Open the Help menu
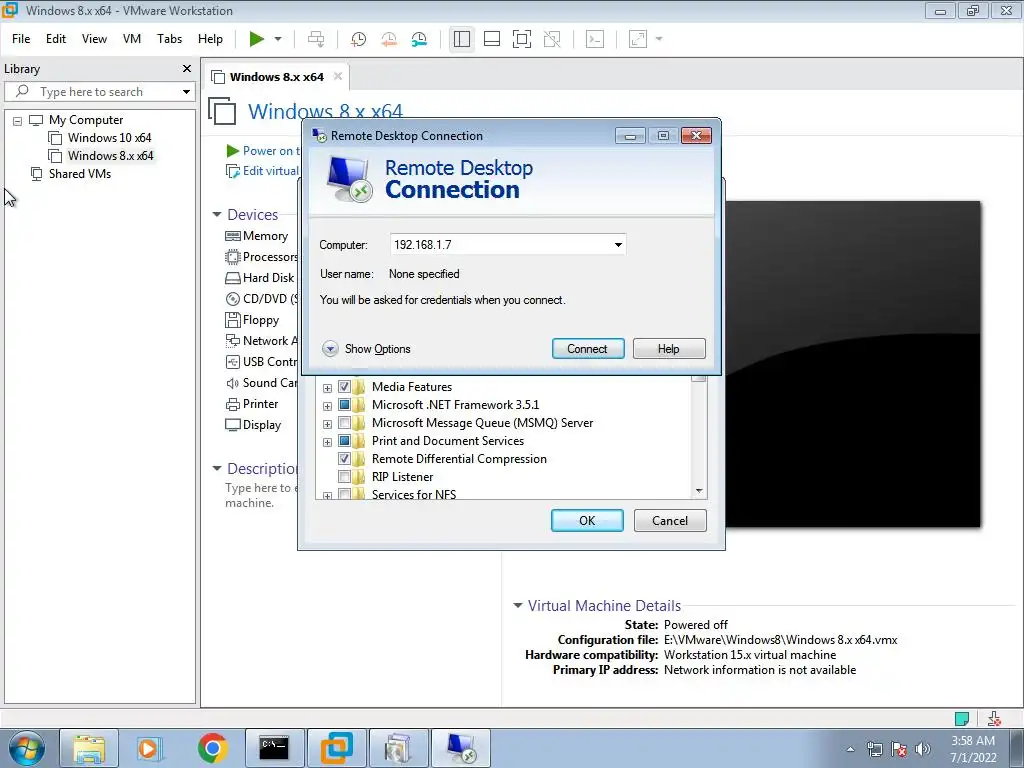The image size is (1024, 768). click(x=210, y=39)
